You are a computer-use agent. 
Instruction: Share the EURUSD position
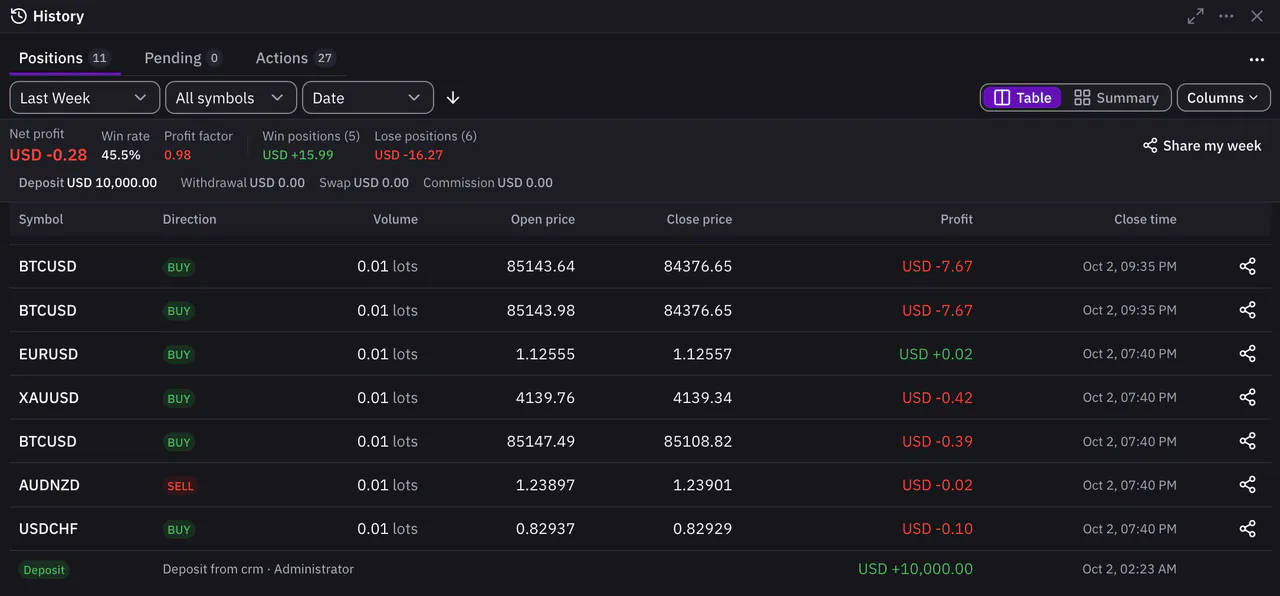click(1247, 354)
